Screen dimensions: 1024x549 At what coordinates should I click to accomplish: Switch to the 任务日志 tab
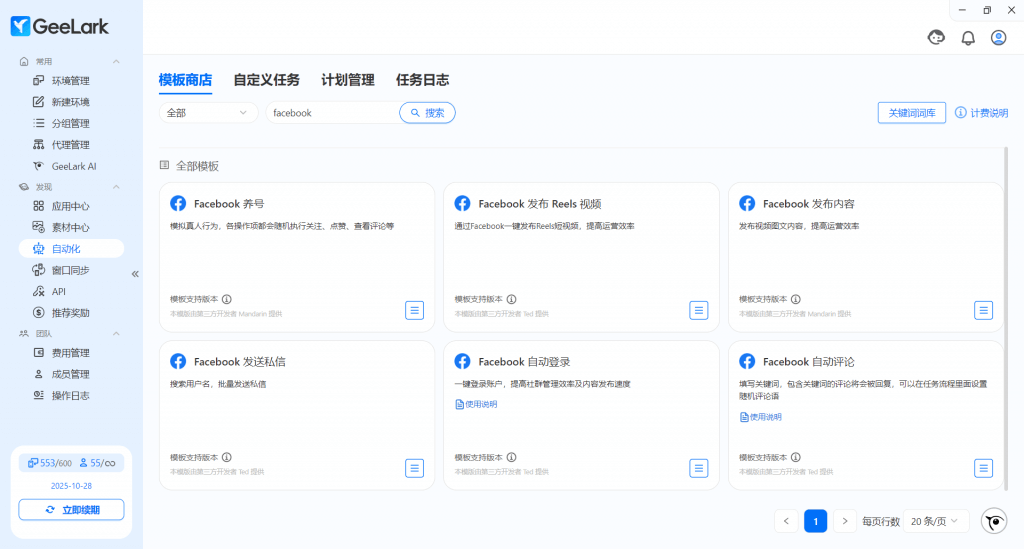422,80
